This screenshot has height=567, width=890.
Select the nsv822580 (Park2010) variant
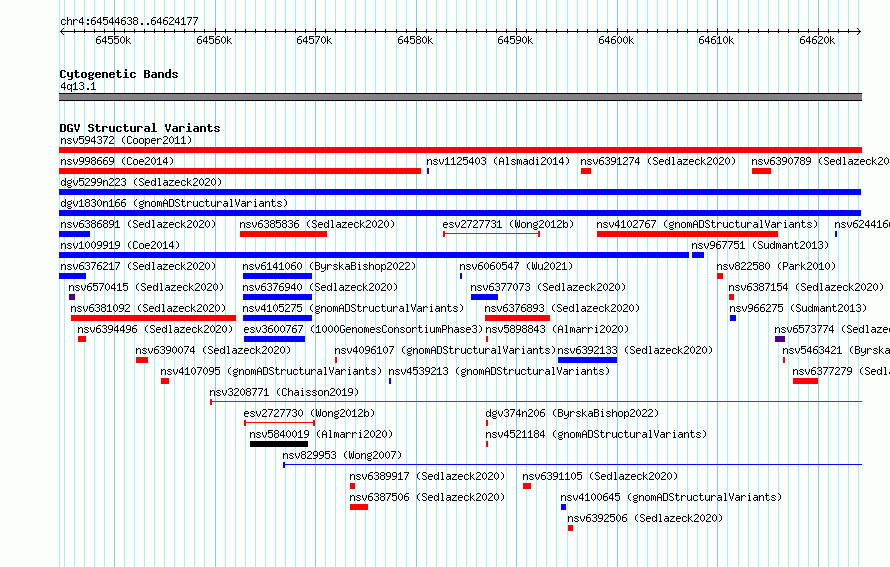pyautogui.click(x=776, y=266)
